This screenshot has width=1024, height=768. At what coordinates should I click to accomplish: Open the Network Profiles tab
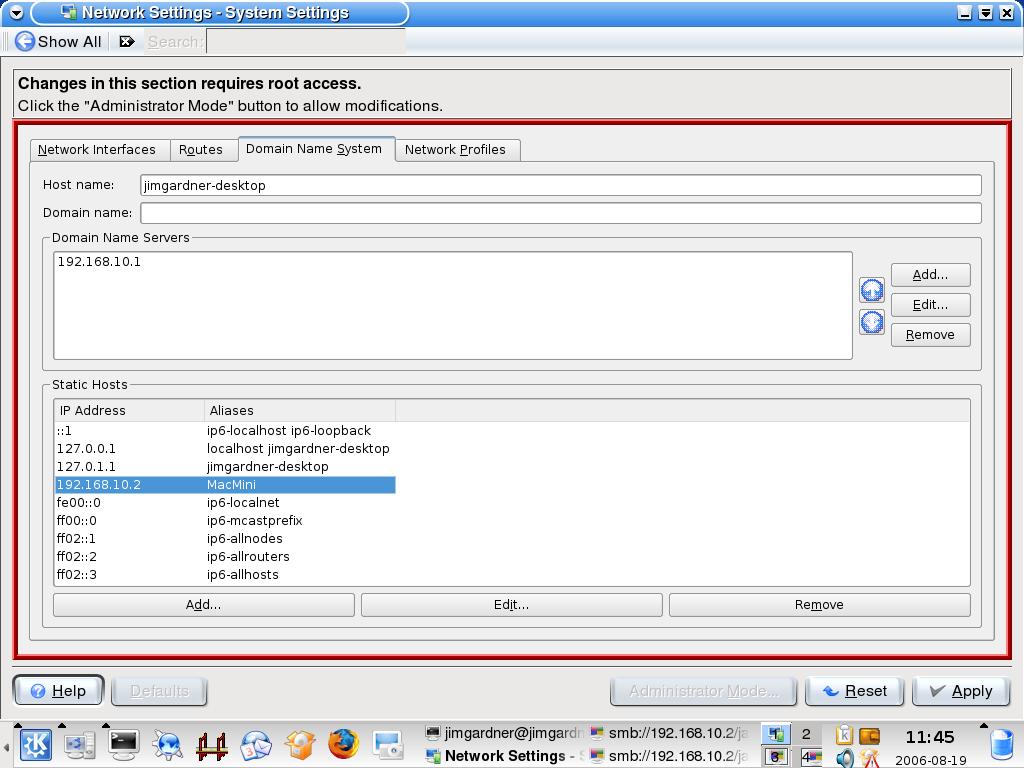click(x=455, y=149)
